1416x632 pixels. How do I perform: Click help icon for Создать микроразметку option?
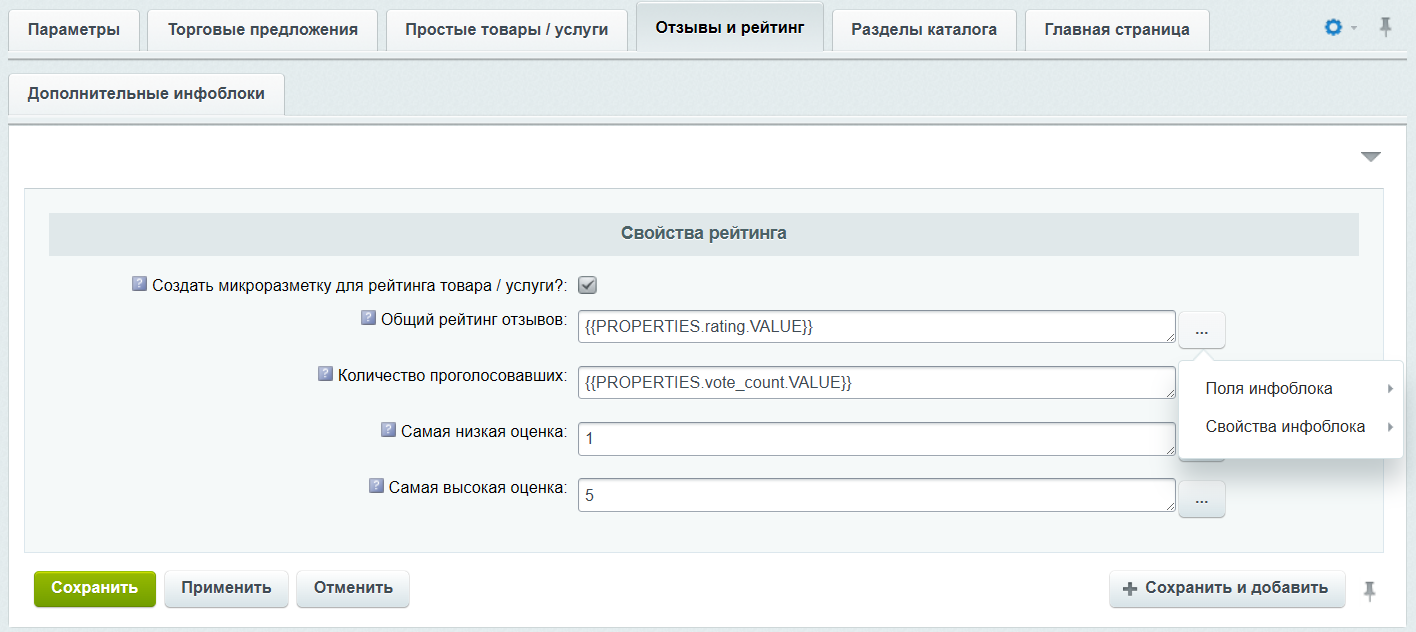pos(140,284)
